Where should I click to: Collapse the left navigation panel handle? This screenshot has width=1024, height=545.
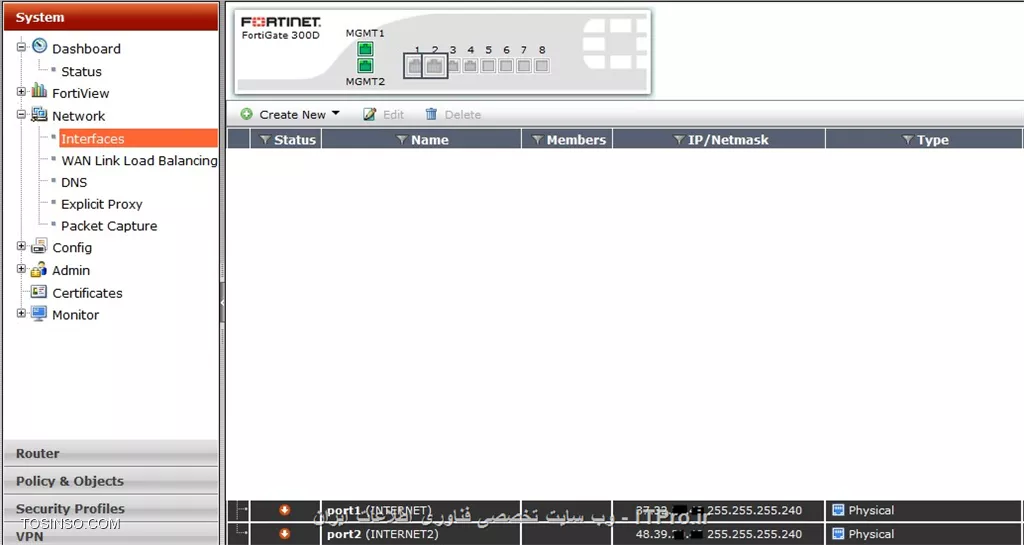pyautogui.click(x=222, y=303)
